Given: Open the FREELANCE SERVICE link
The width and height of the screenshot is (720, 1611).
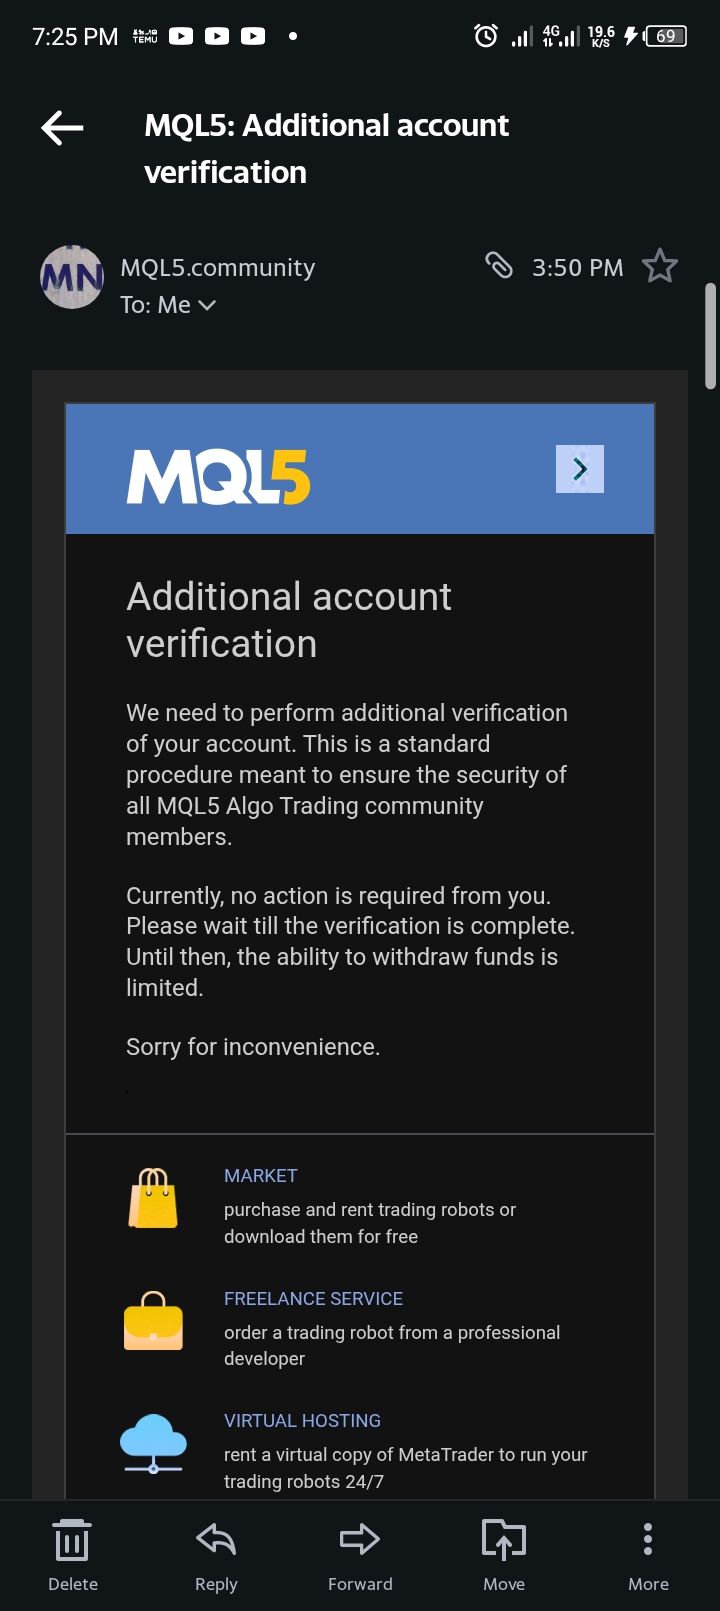Looking at the screenshot, I should click(313, 1299).
